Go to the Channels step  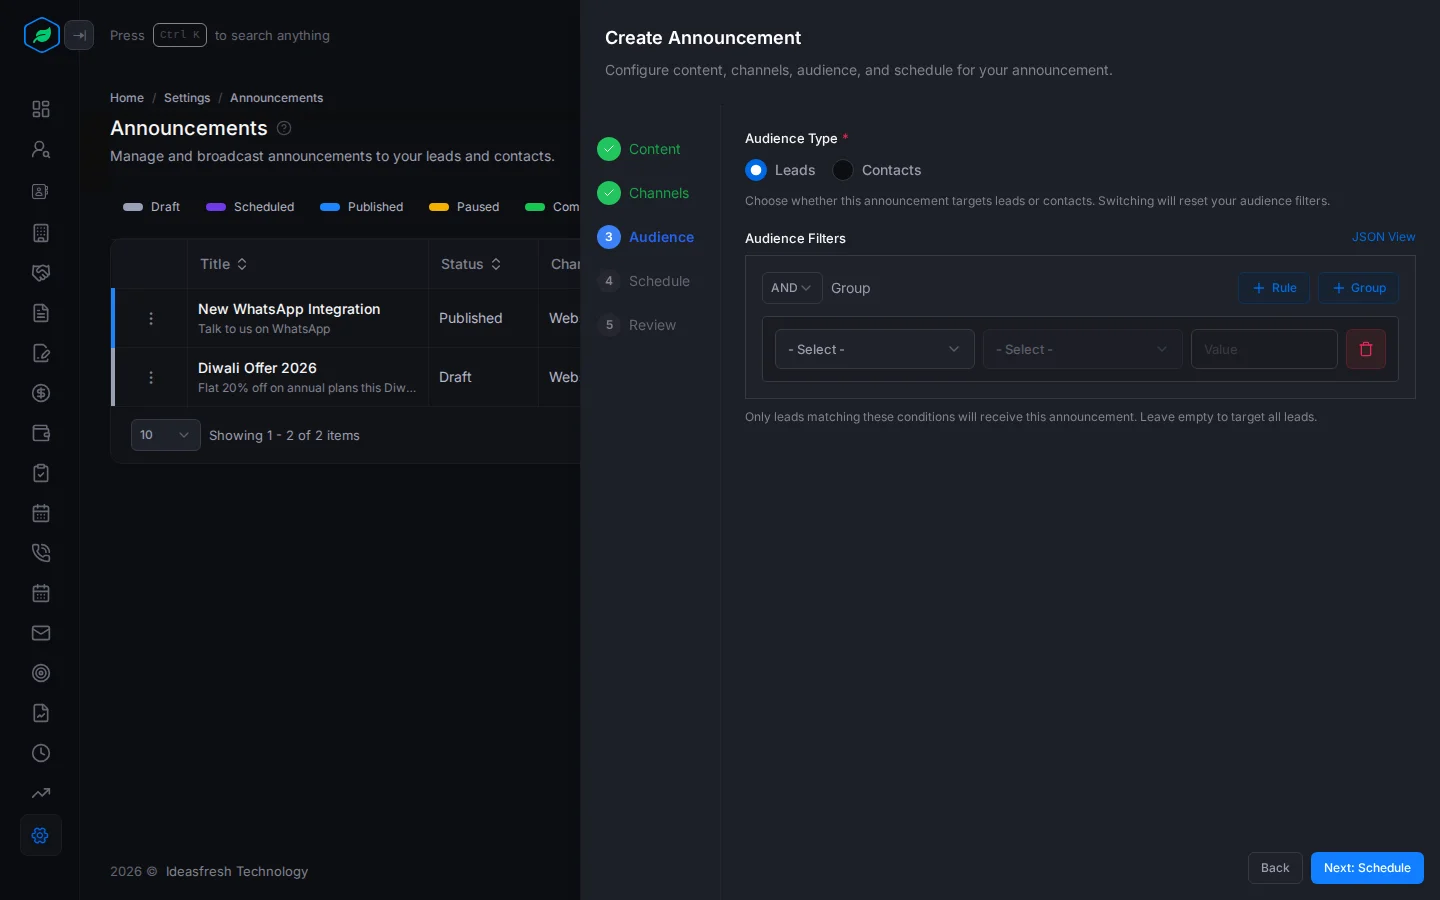[x=643, y=193]
